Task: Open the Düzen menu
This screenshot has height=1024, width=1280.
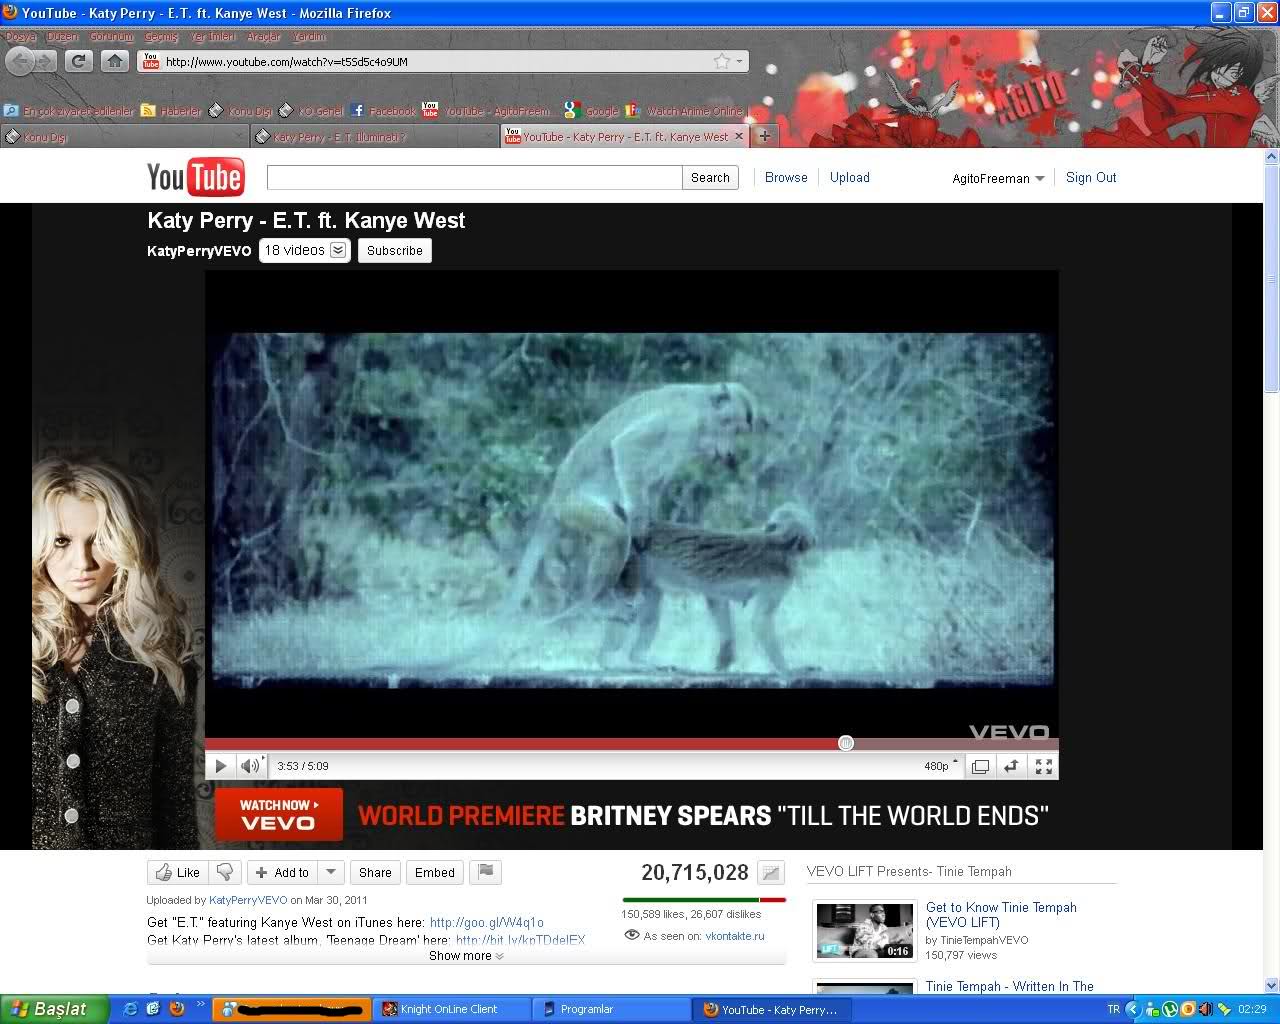Action: click(63, 36)
